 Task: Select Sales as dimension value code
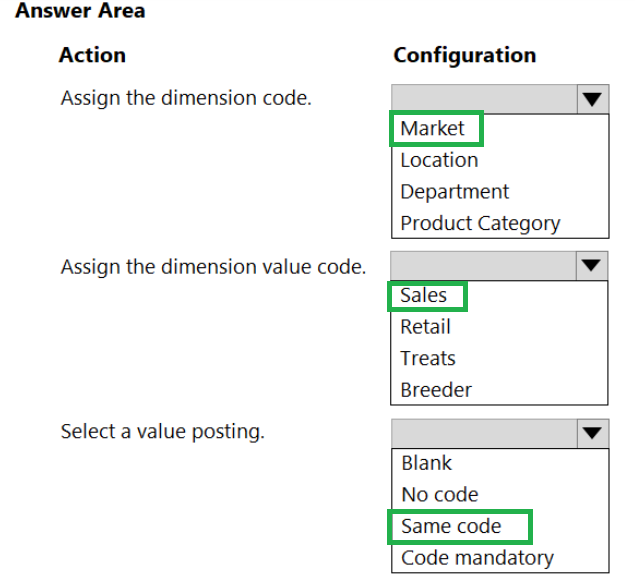click(x=424, y=295)
